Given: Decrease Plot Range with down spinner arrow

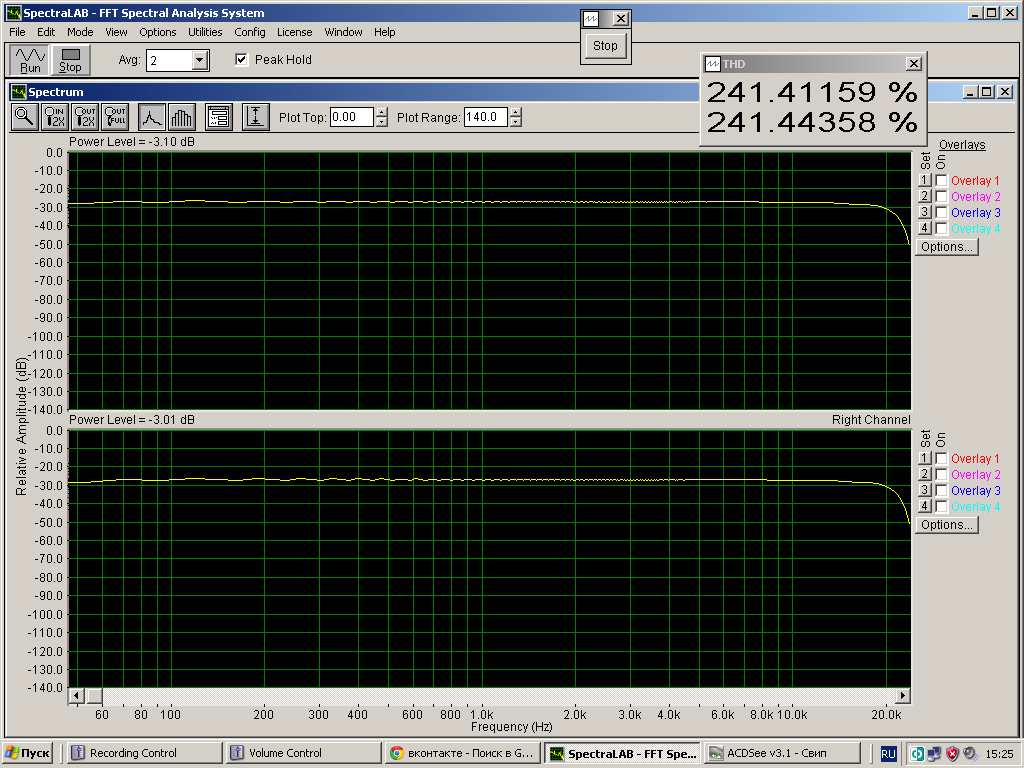Looking at the screenshot, I should click(515, 122).
